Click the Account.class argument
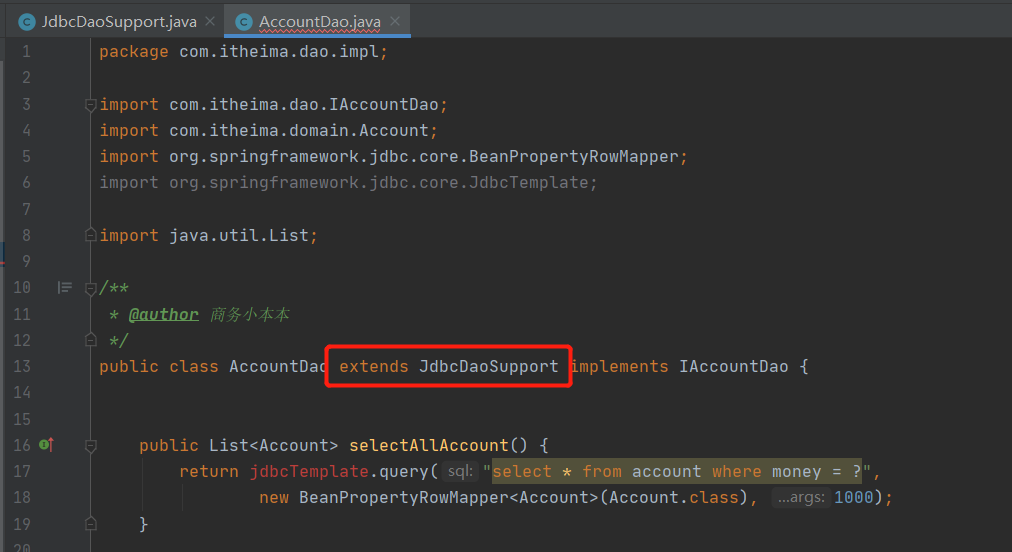 [x=674, y=498]
